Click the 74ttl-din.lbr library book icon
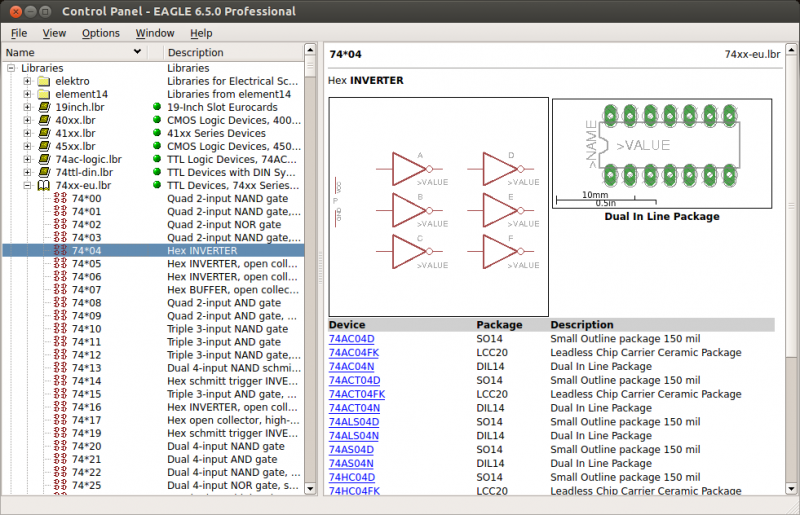This screenshot has width=800, height=515. tap(44, 173)
